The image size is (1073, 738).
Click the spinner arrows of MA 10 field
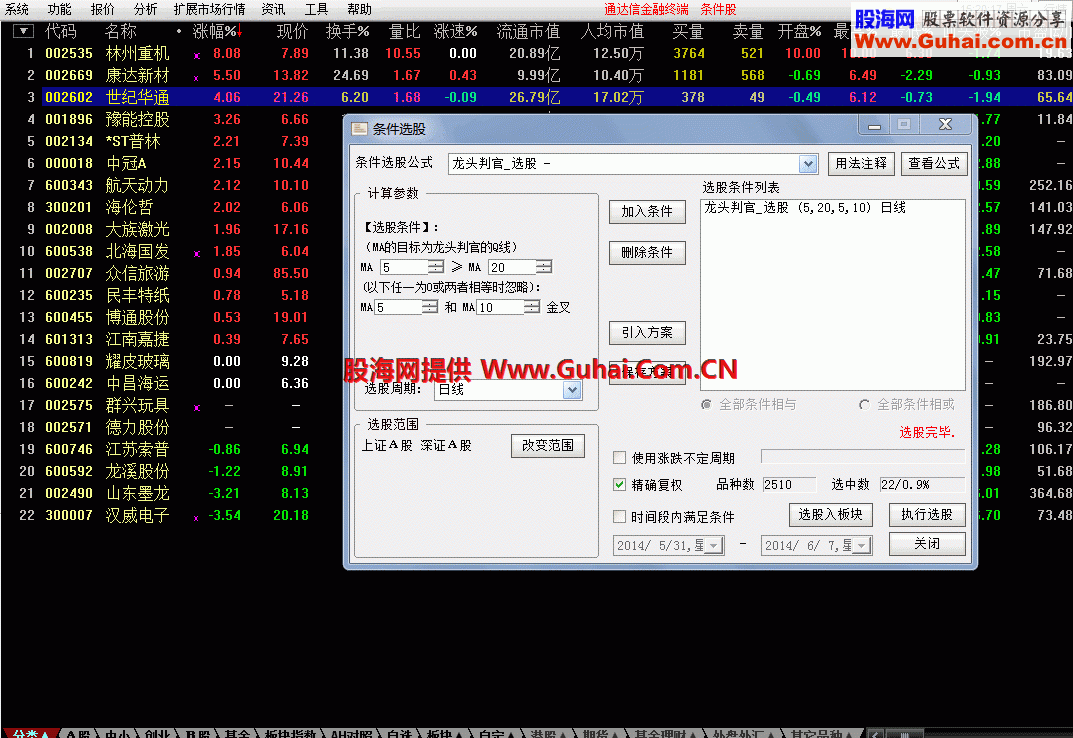click(532, 307)
